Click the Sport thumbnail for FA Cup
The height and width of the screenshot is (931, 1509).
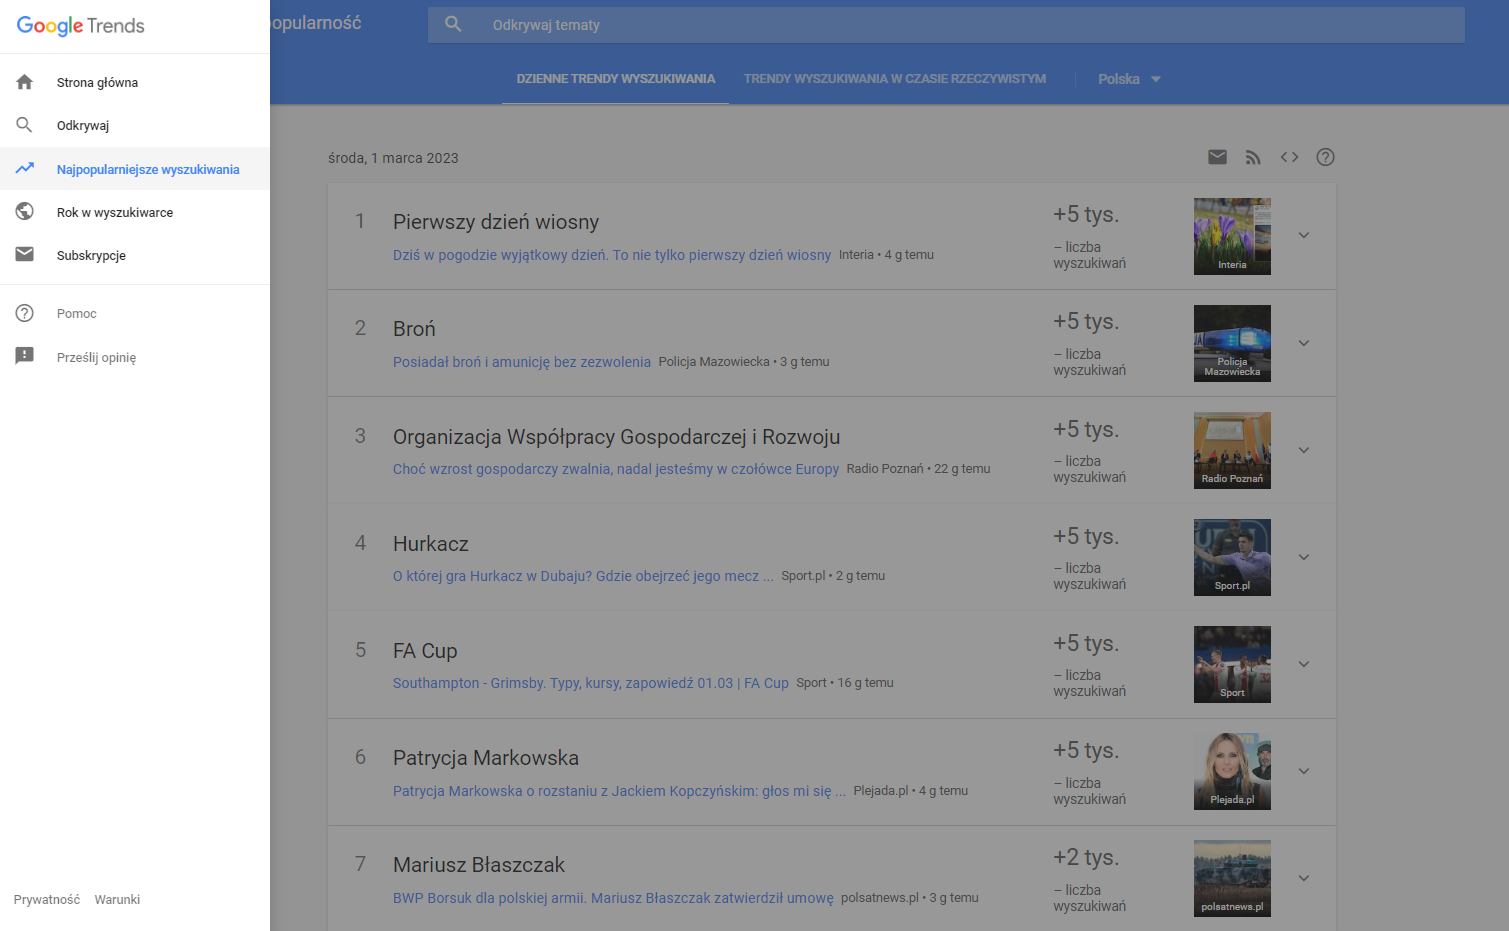1232,664
